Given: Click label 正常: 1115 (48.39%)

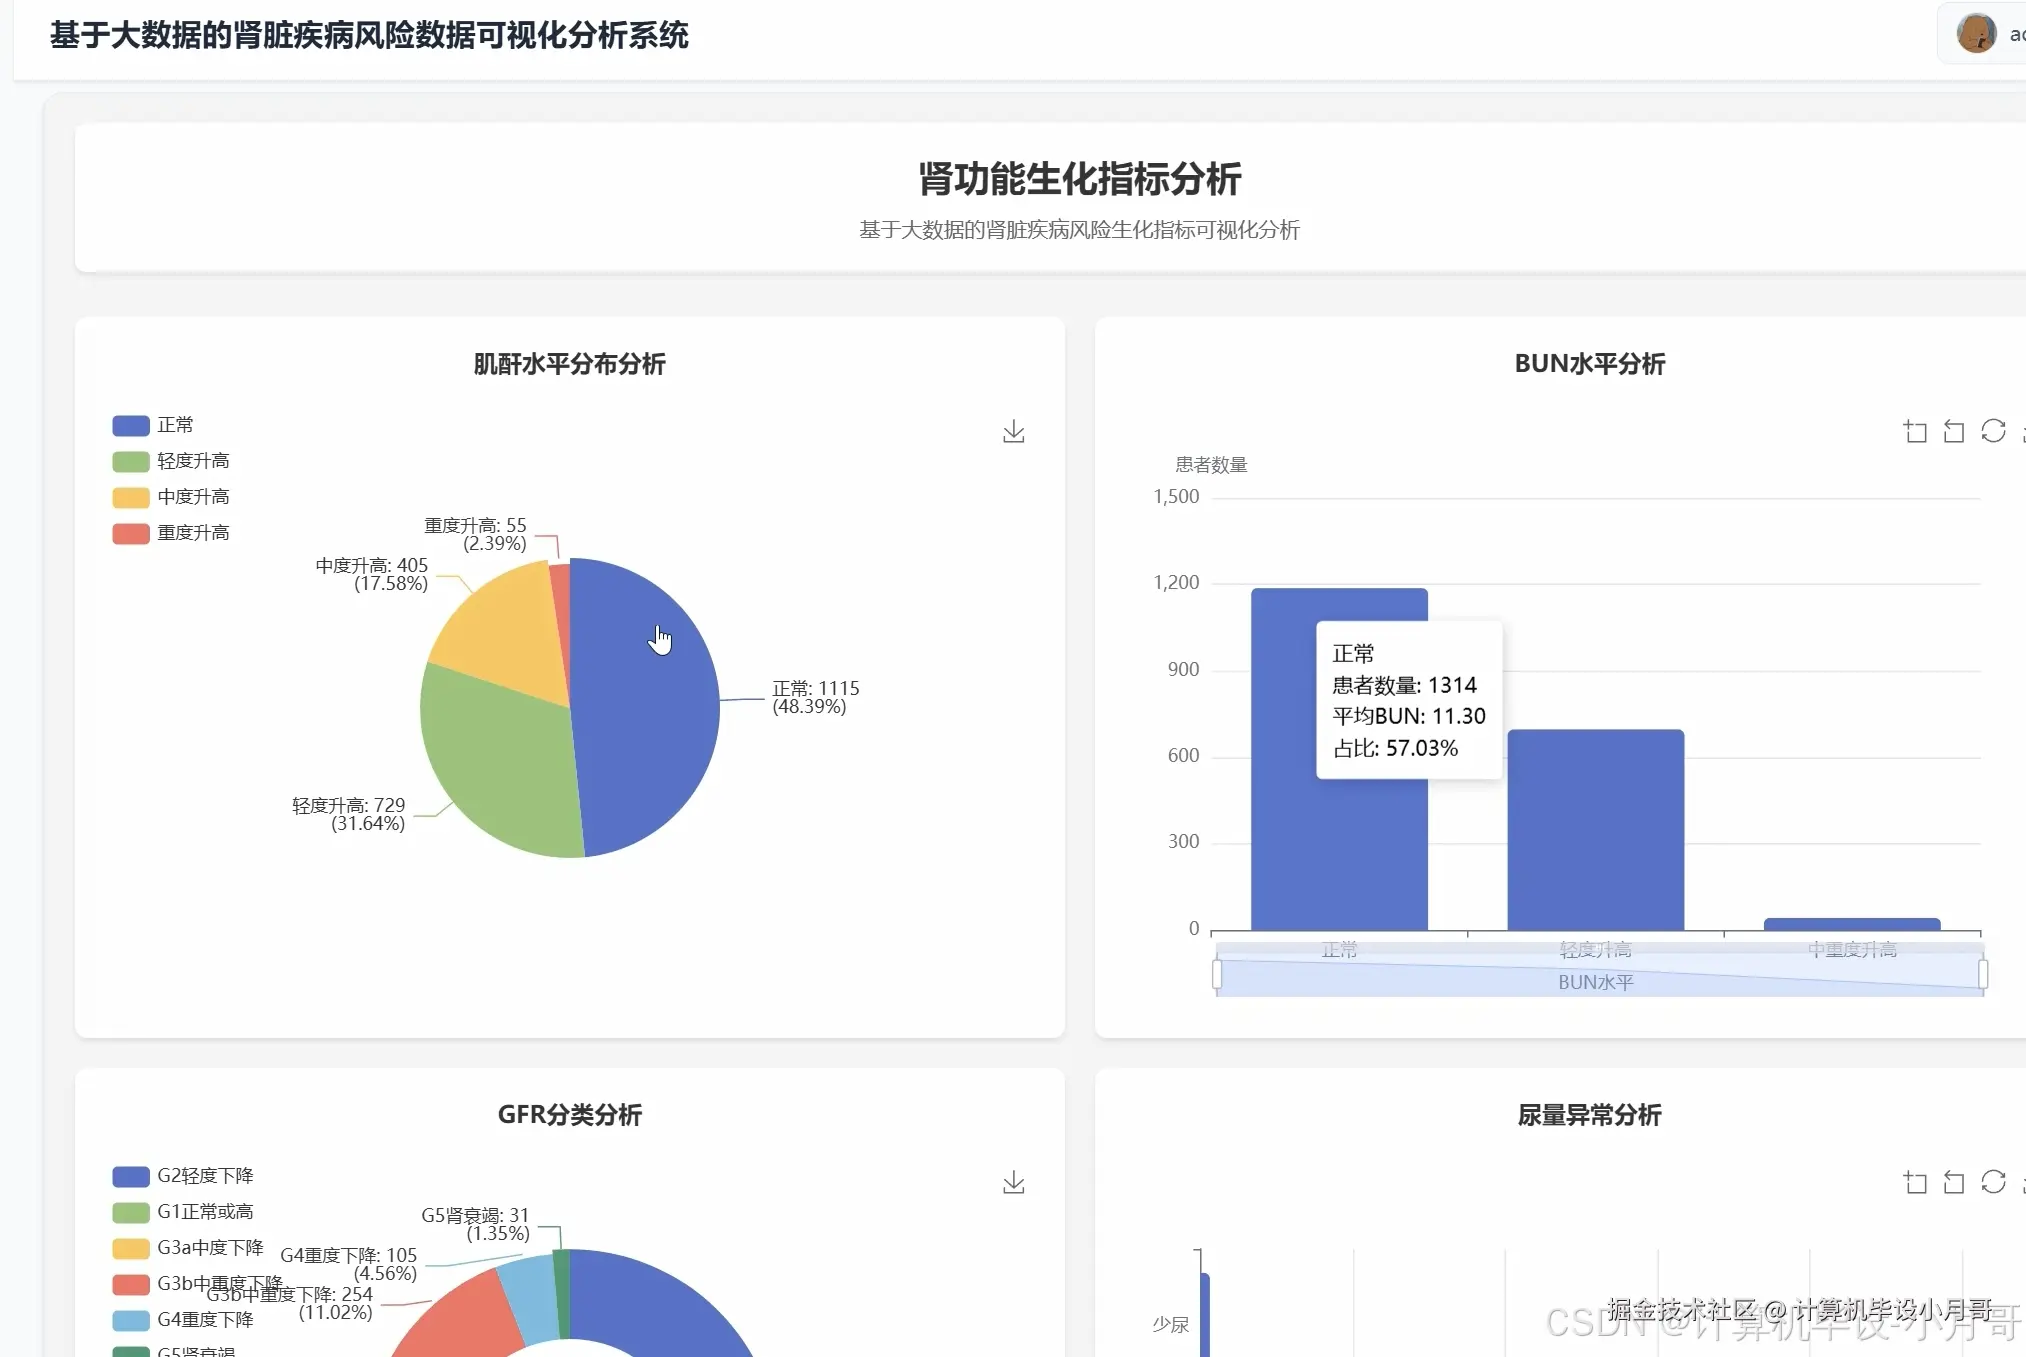Looking at the screenshot, I should coord(815,697).
